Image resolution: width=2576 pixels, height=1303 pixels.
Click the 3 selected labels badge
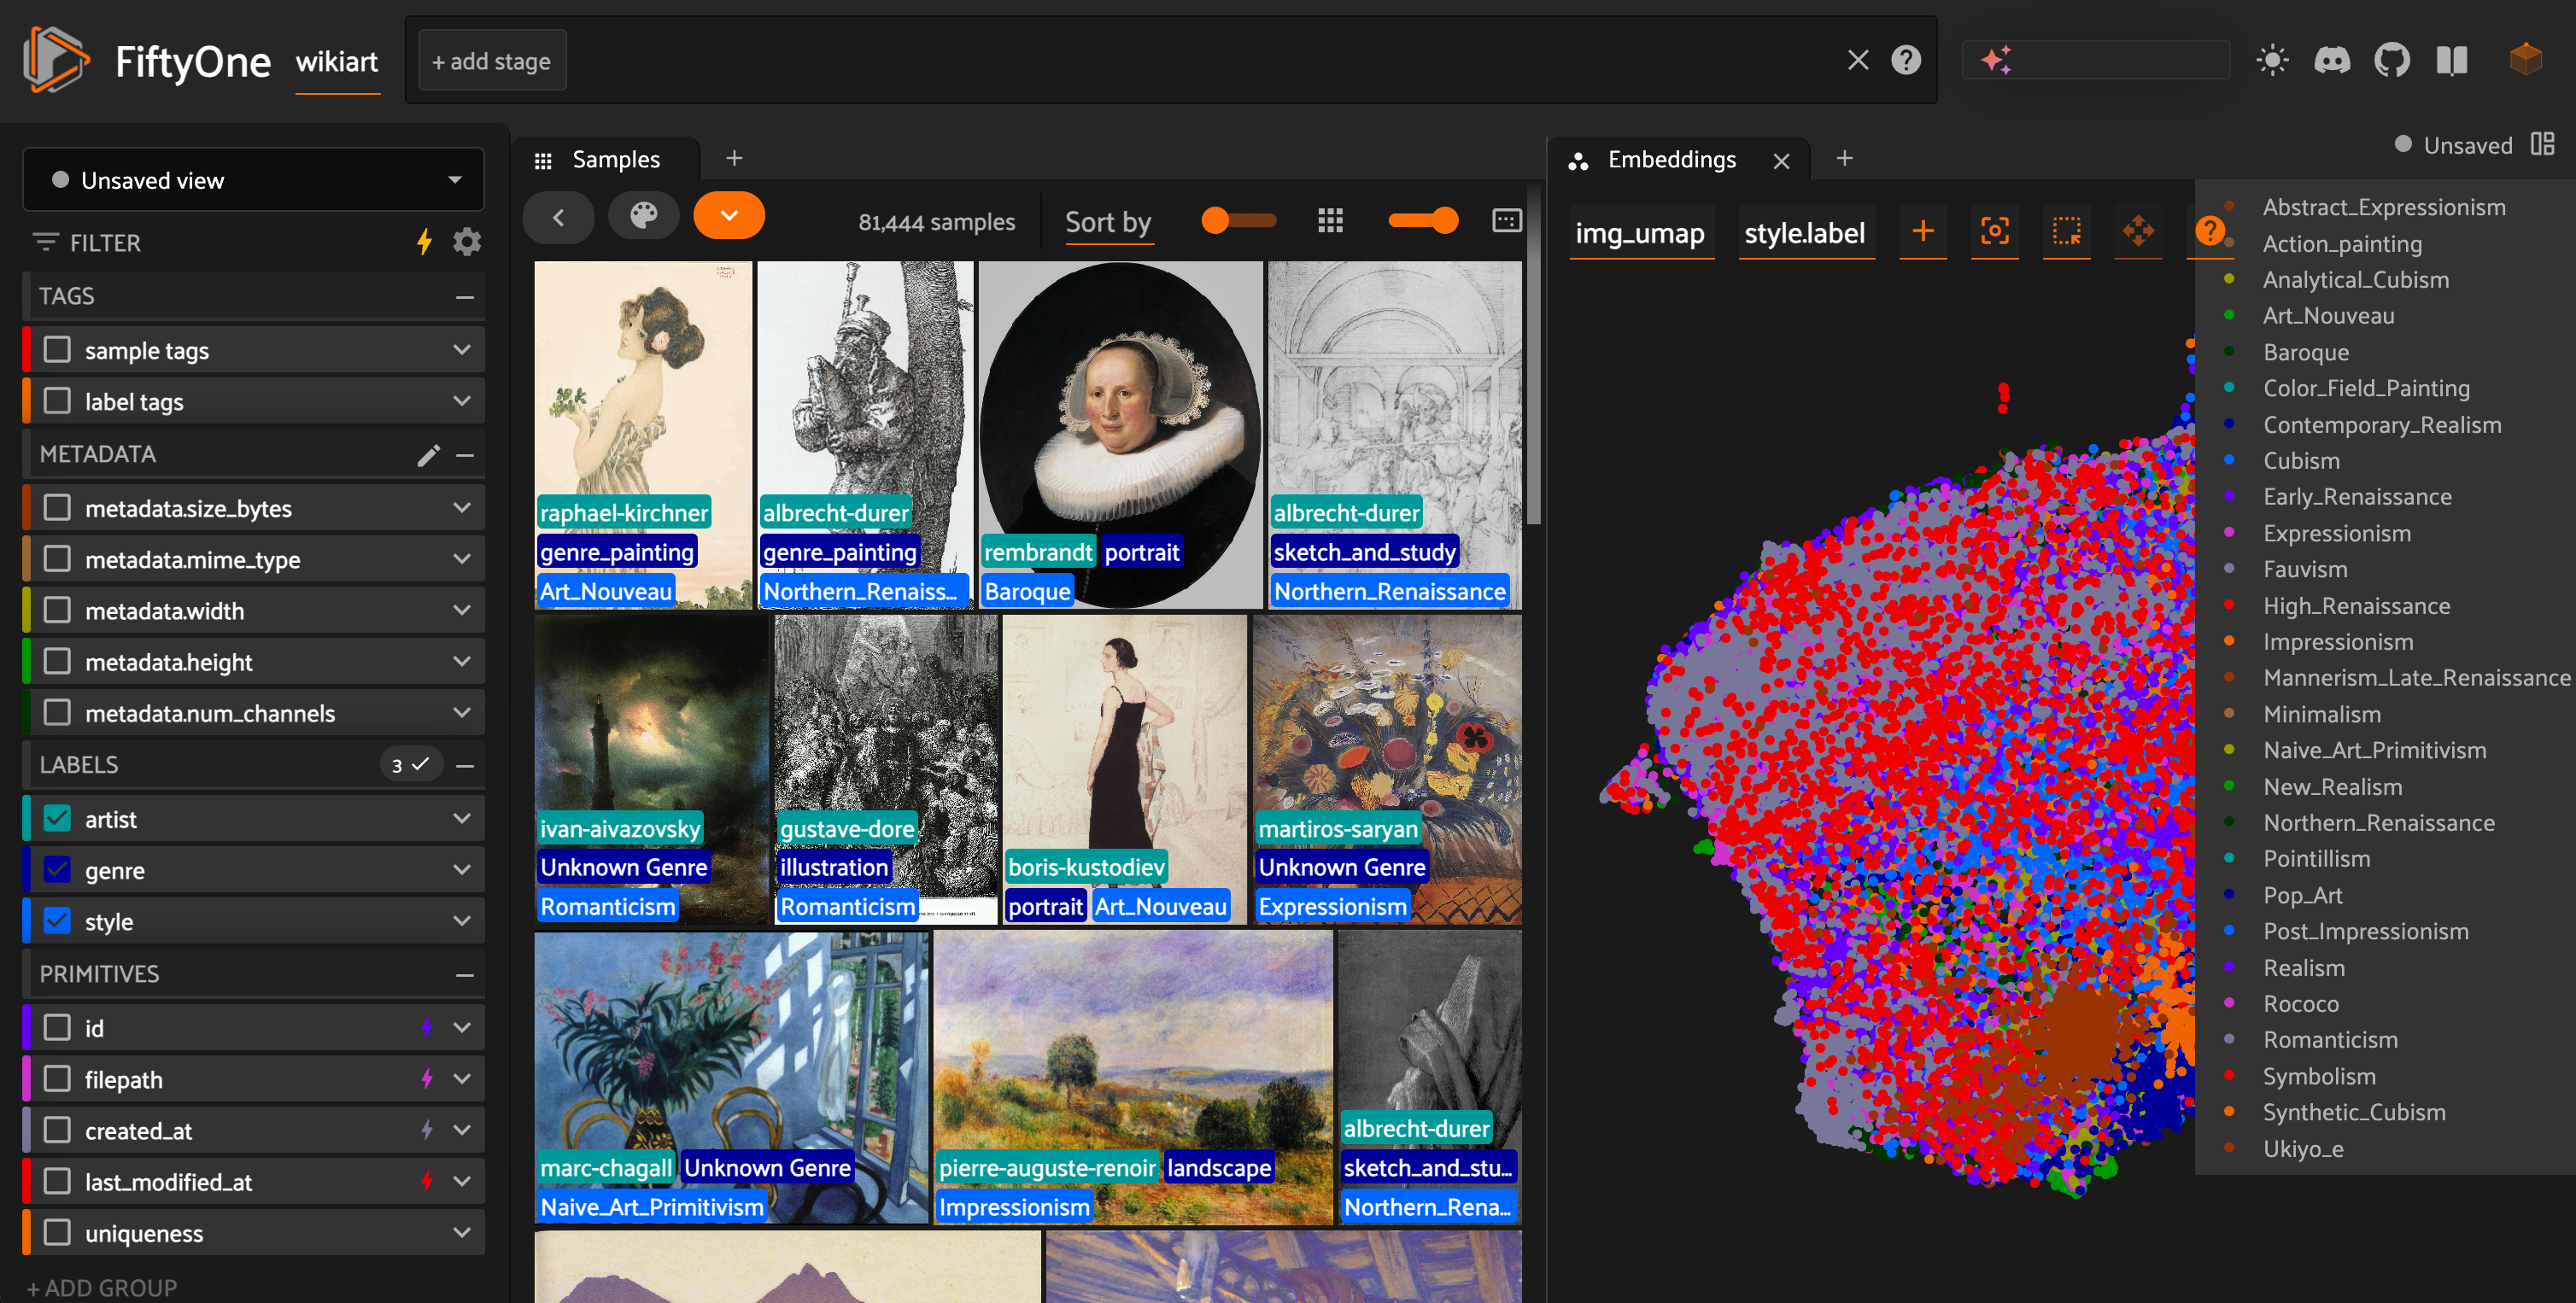click(x=411, y=765)
